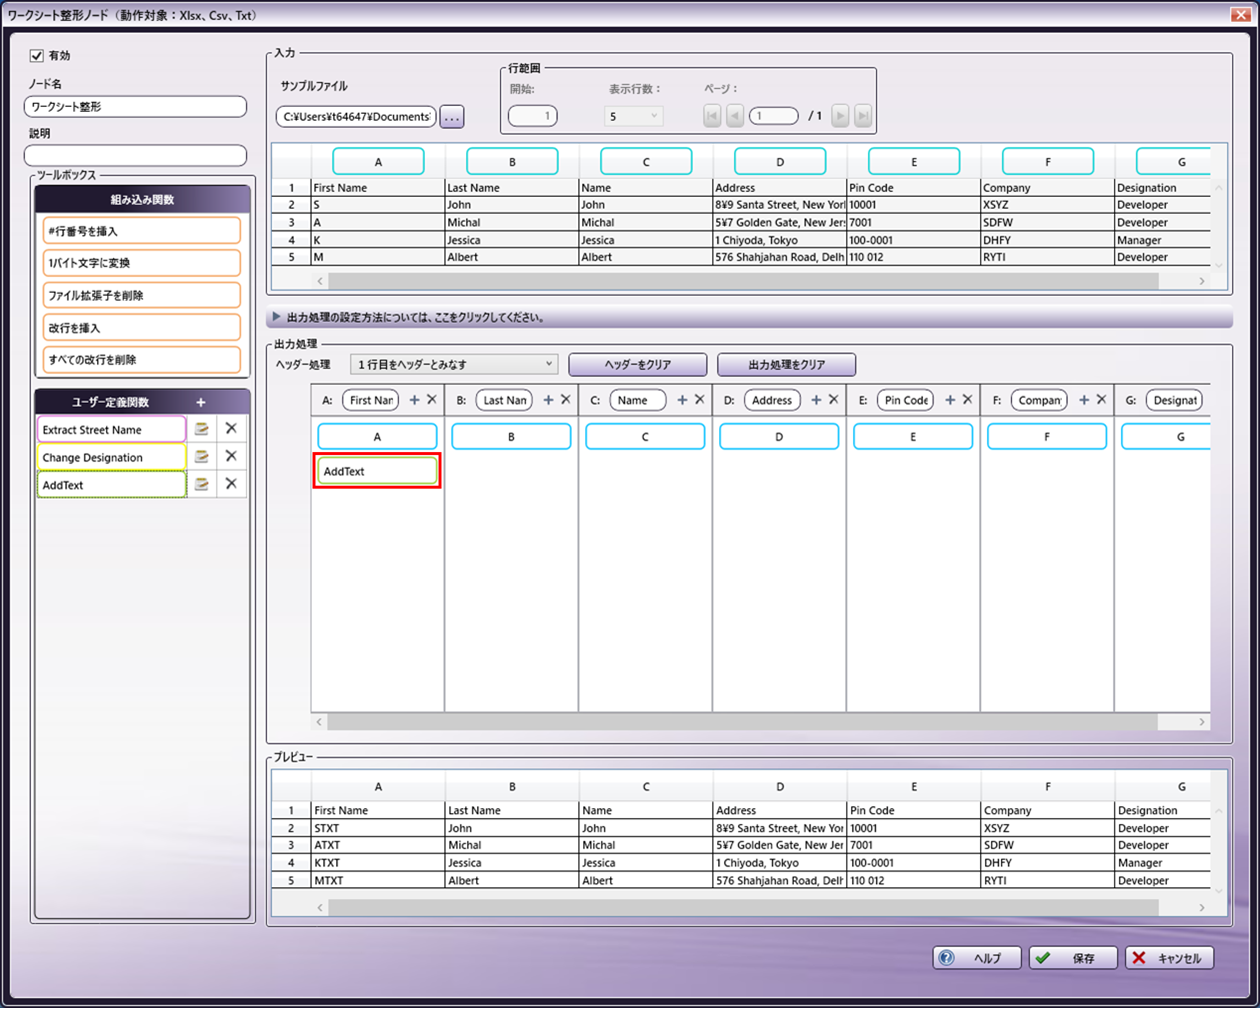Screen dimensions: 1260x1015
Task: Remove output column B Last Name
Action: (x=566, y=400)
